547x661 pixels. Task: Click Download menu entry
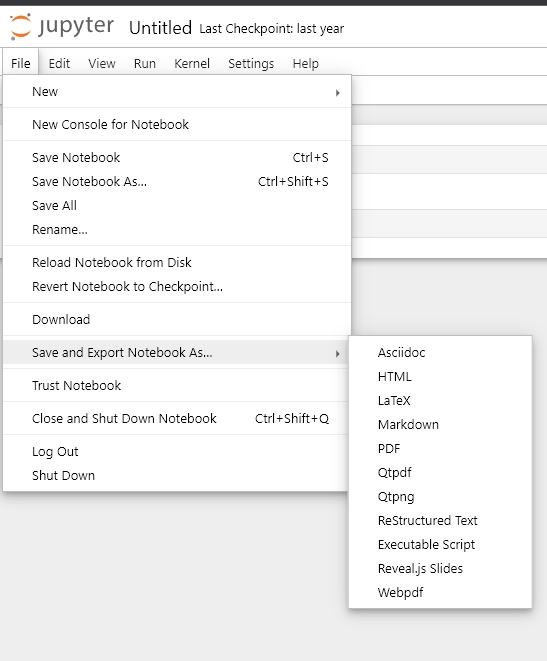tap(177, 319)
